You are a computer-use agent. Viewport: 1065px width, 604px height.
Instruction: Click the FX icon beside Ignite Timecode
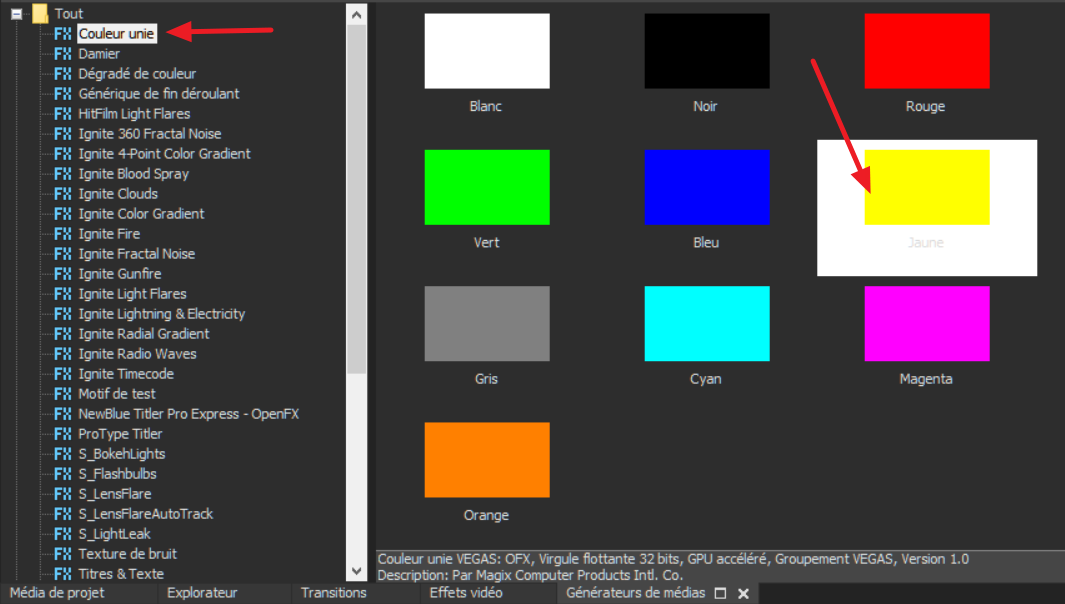63,374
